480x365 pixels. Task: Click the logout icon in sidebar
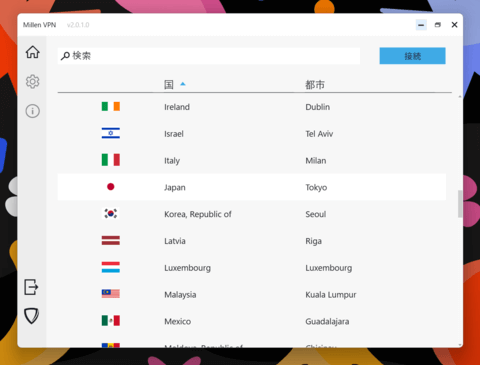click(x=31, y=287)
